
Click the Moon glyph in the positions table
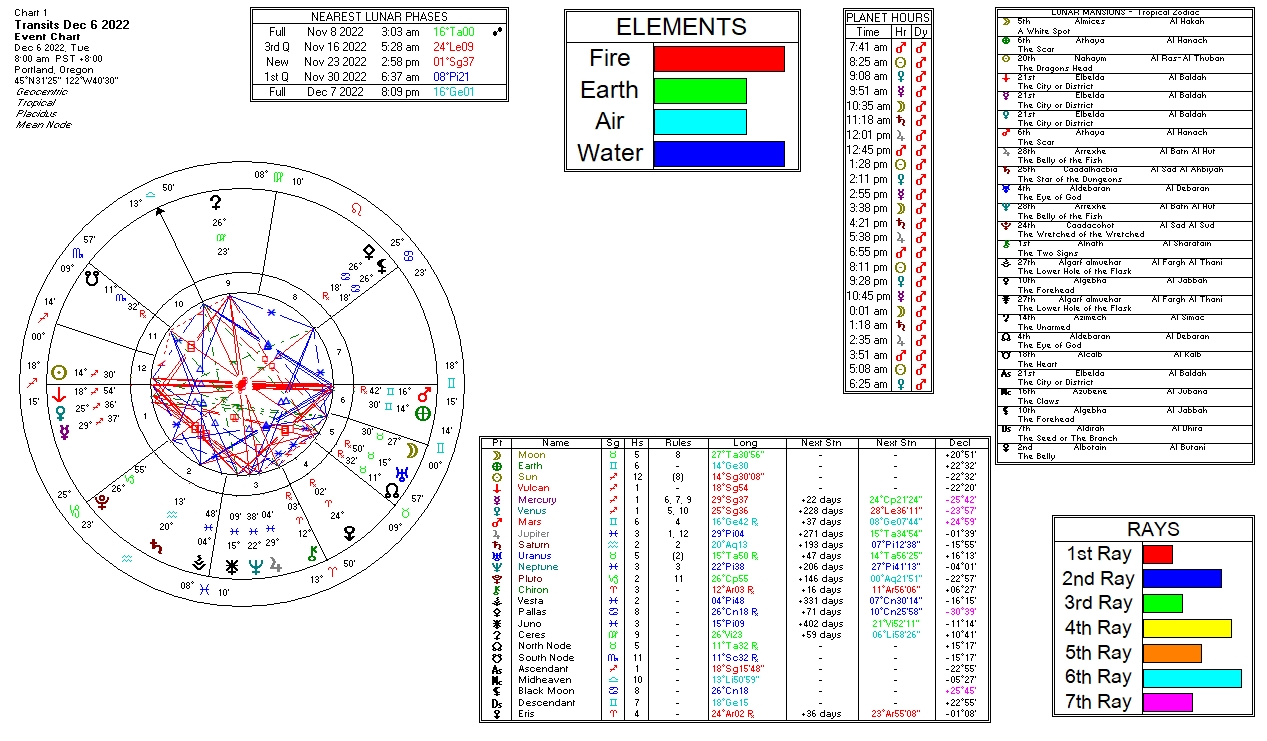[496, 455]
